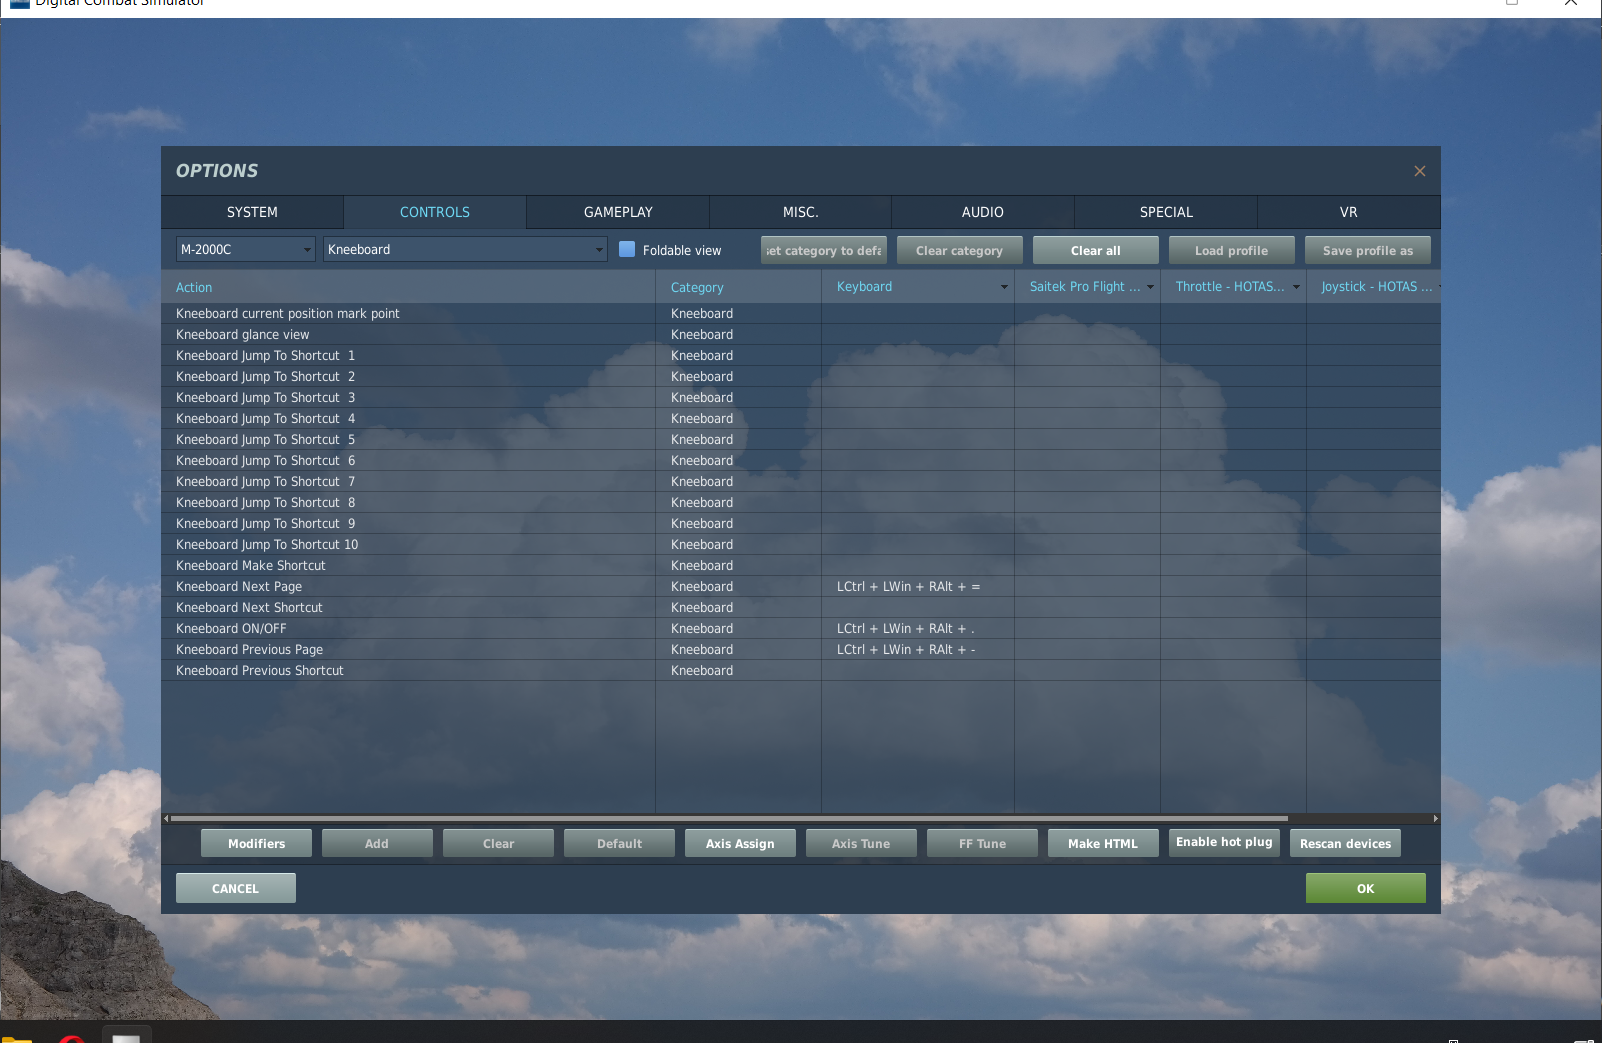Open the Modifiers button
This screenshot has width=1602, height=1043.
(x=256, y=843)
